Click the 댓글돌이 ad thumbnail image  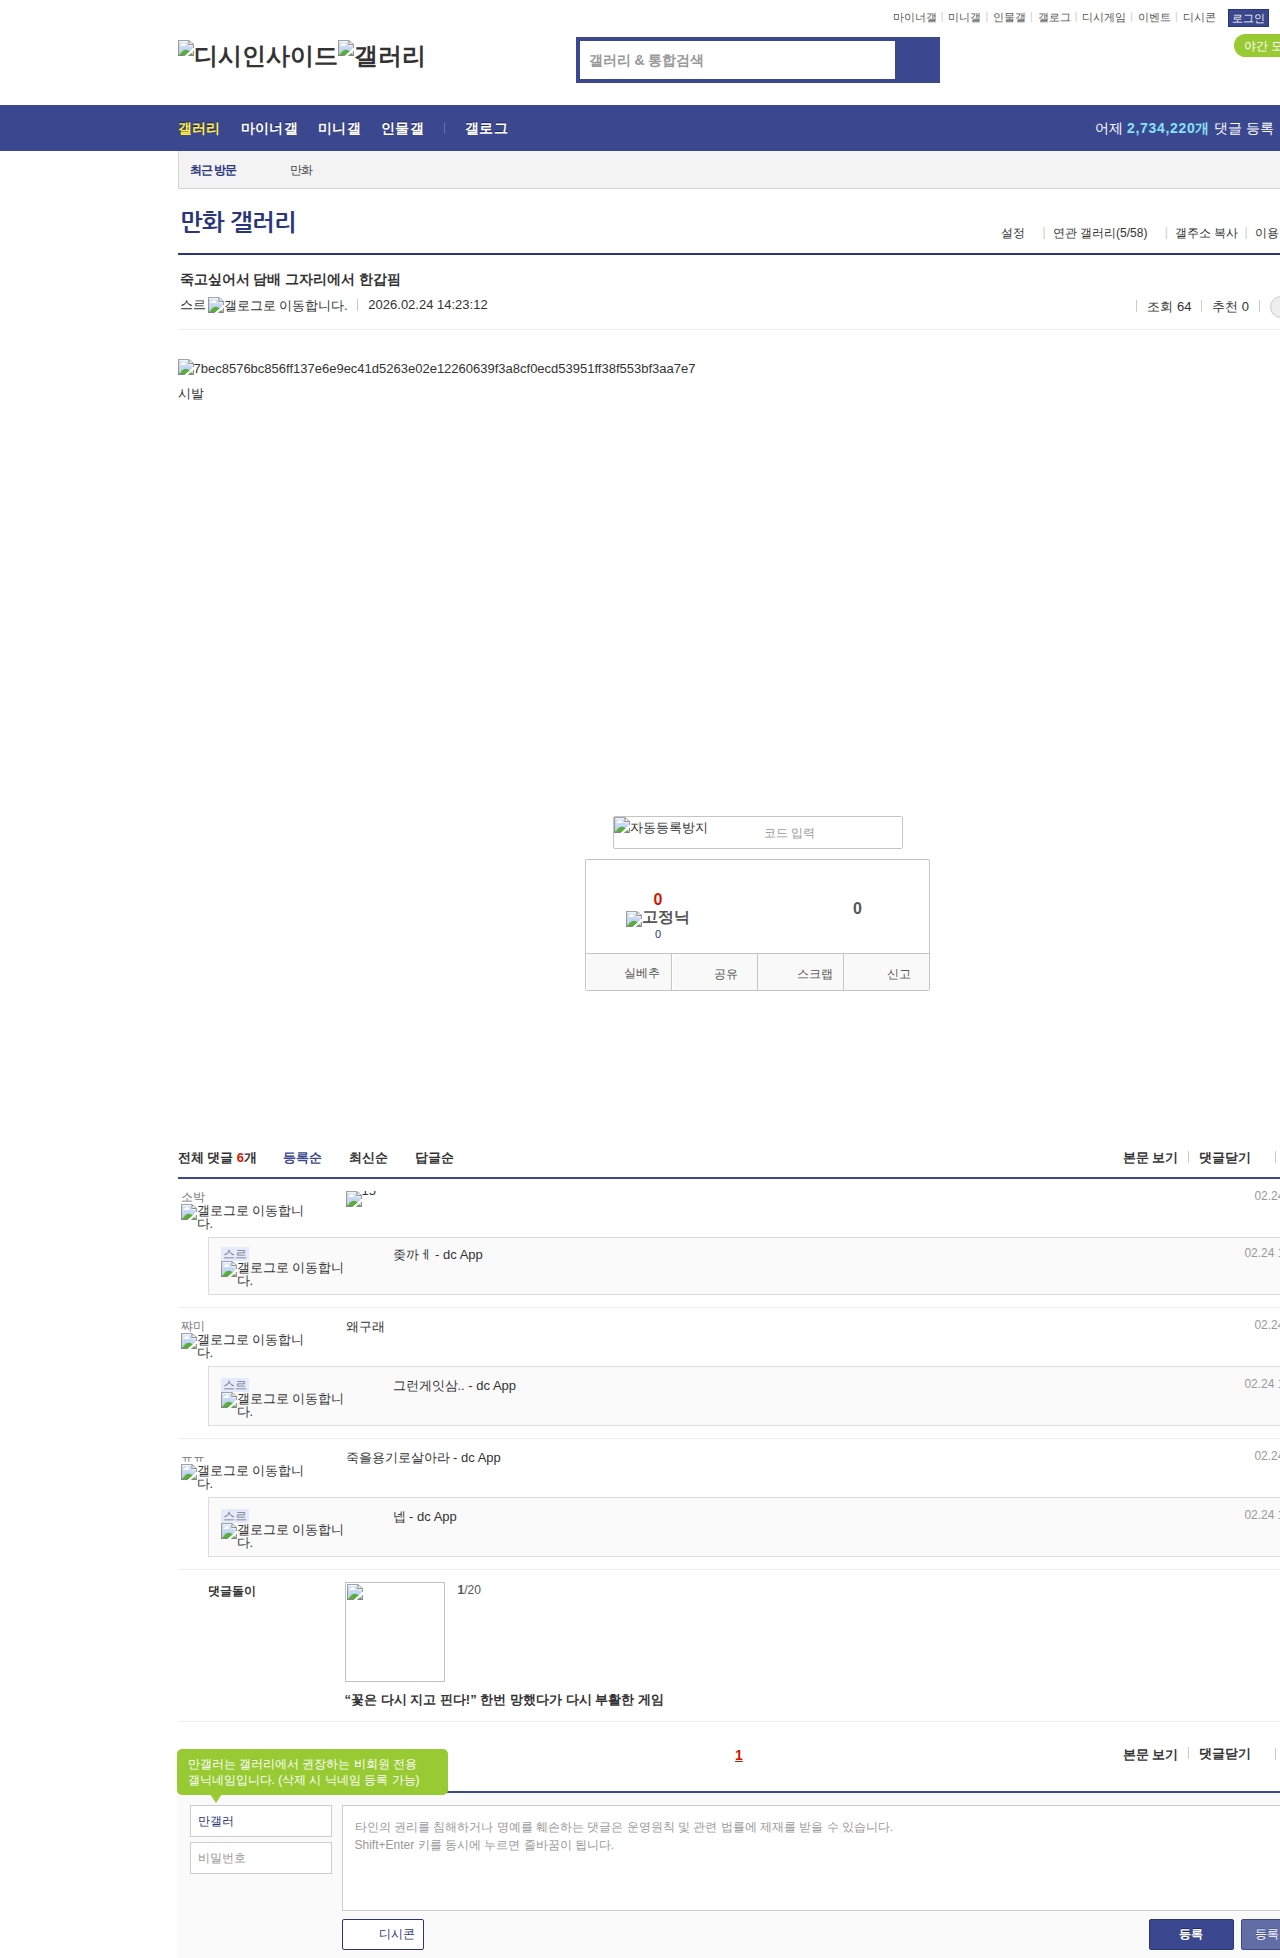(x=395, y=1631)
